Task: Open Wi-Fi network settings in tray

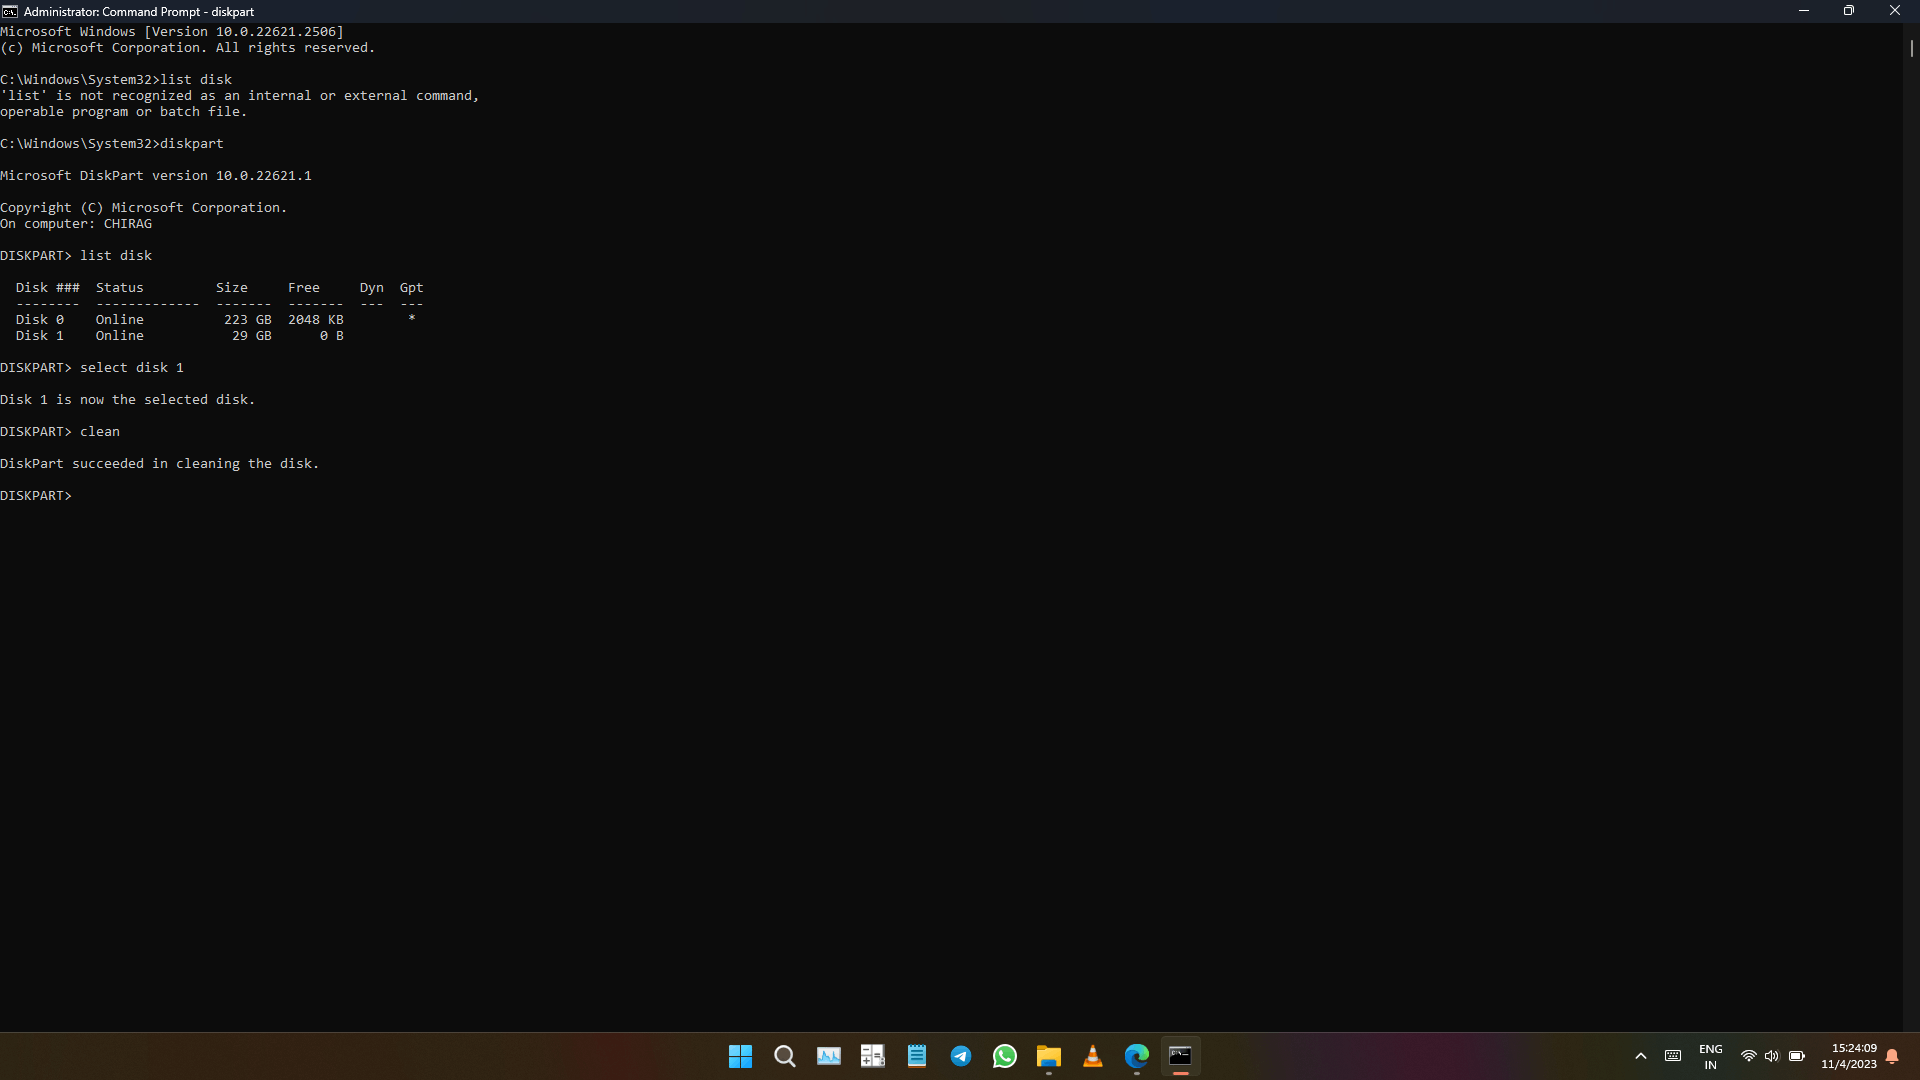Action: click(x=1749, y=1056)
